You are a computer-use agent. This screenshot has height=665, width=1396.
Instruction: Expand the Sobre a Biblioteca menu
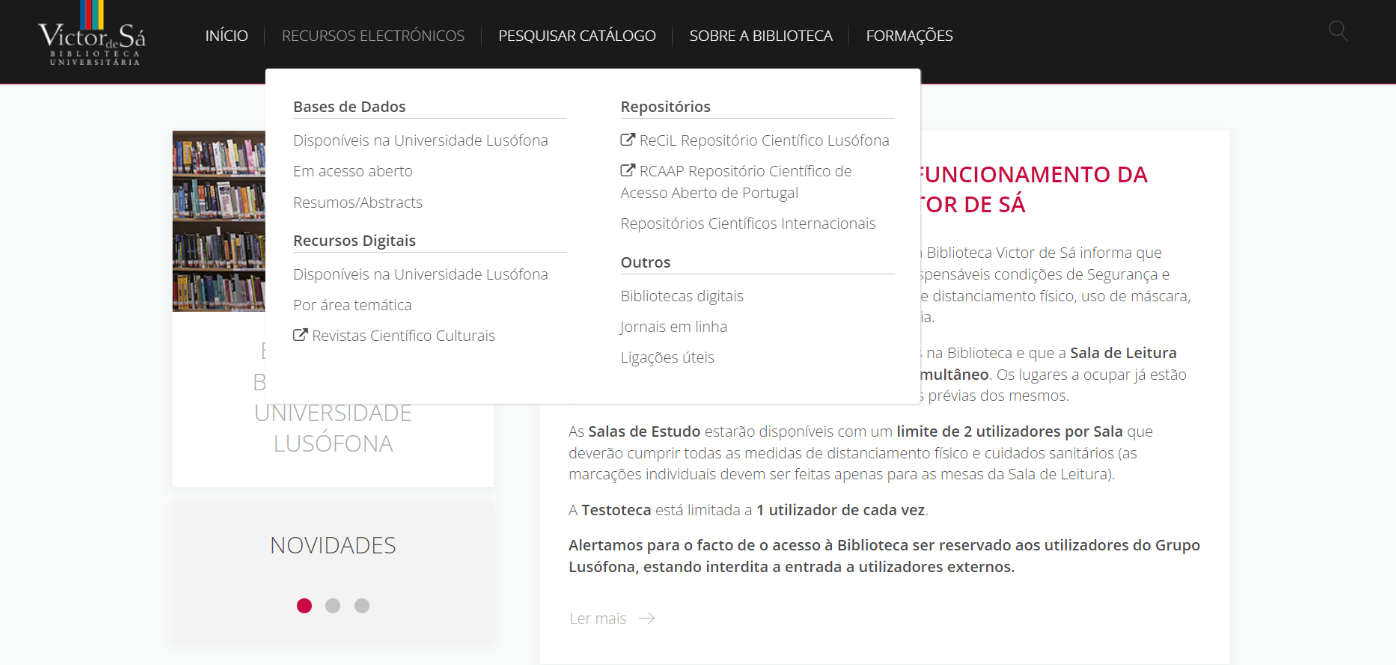(x=760, y=36)
